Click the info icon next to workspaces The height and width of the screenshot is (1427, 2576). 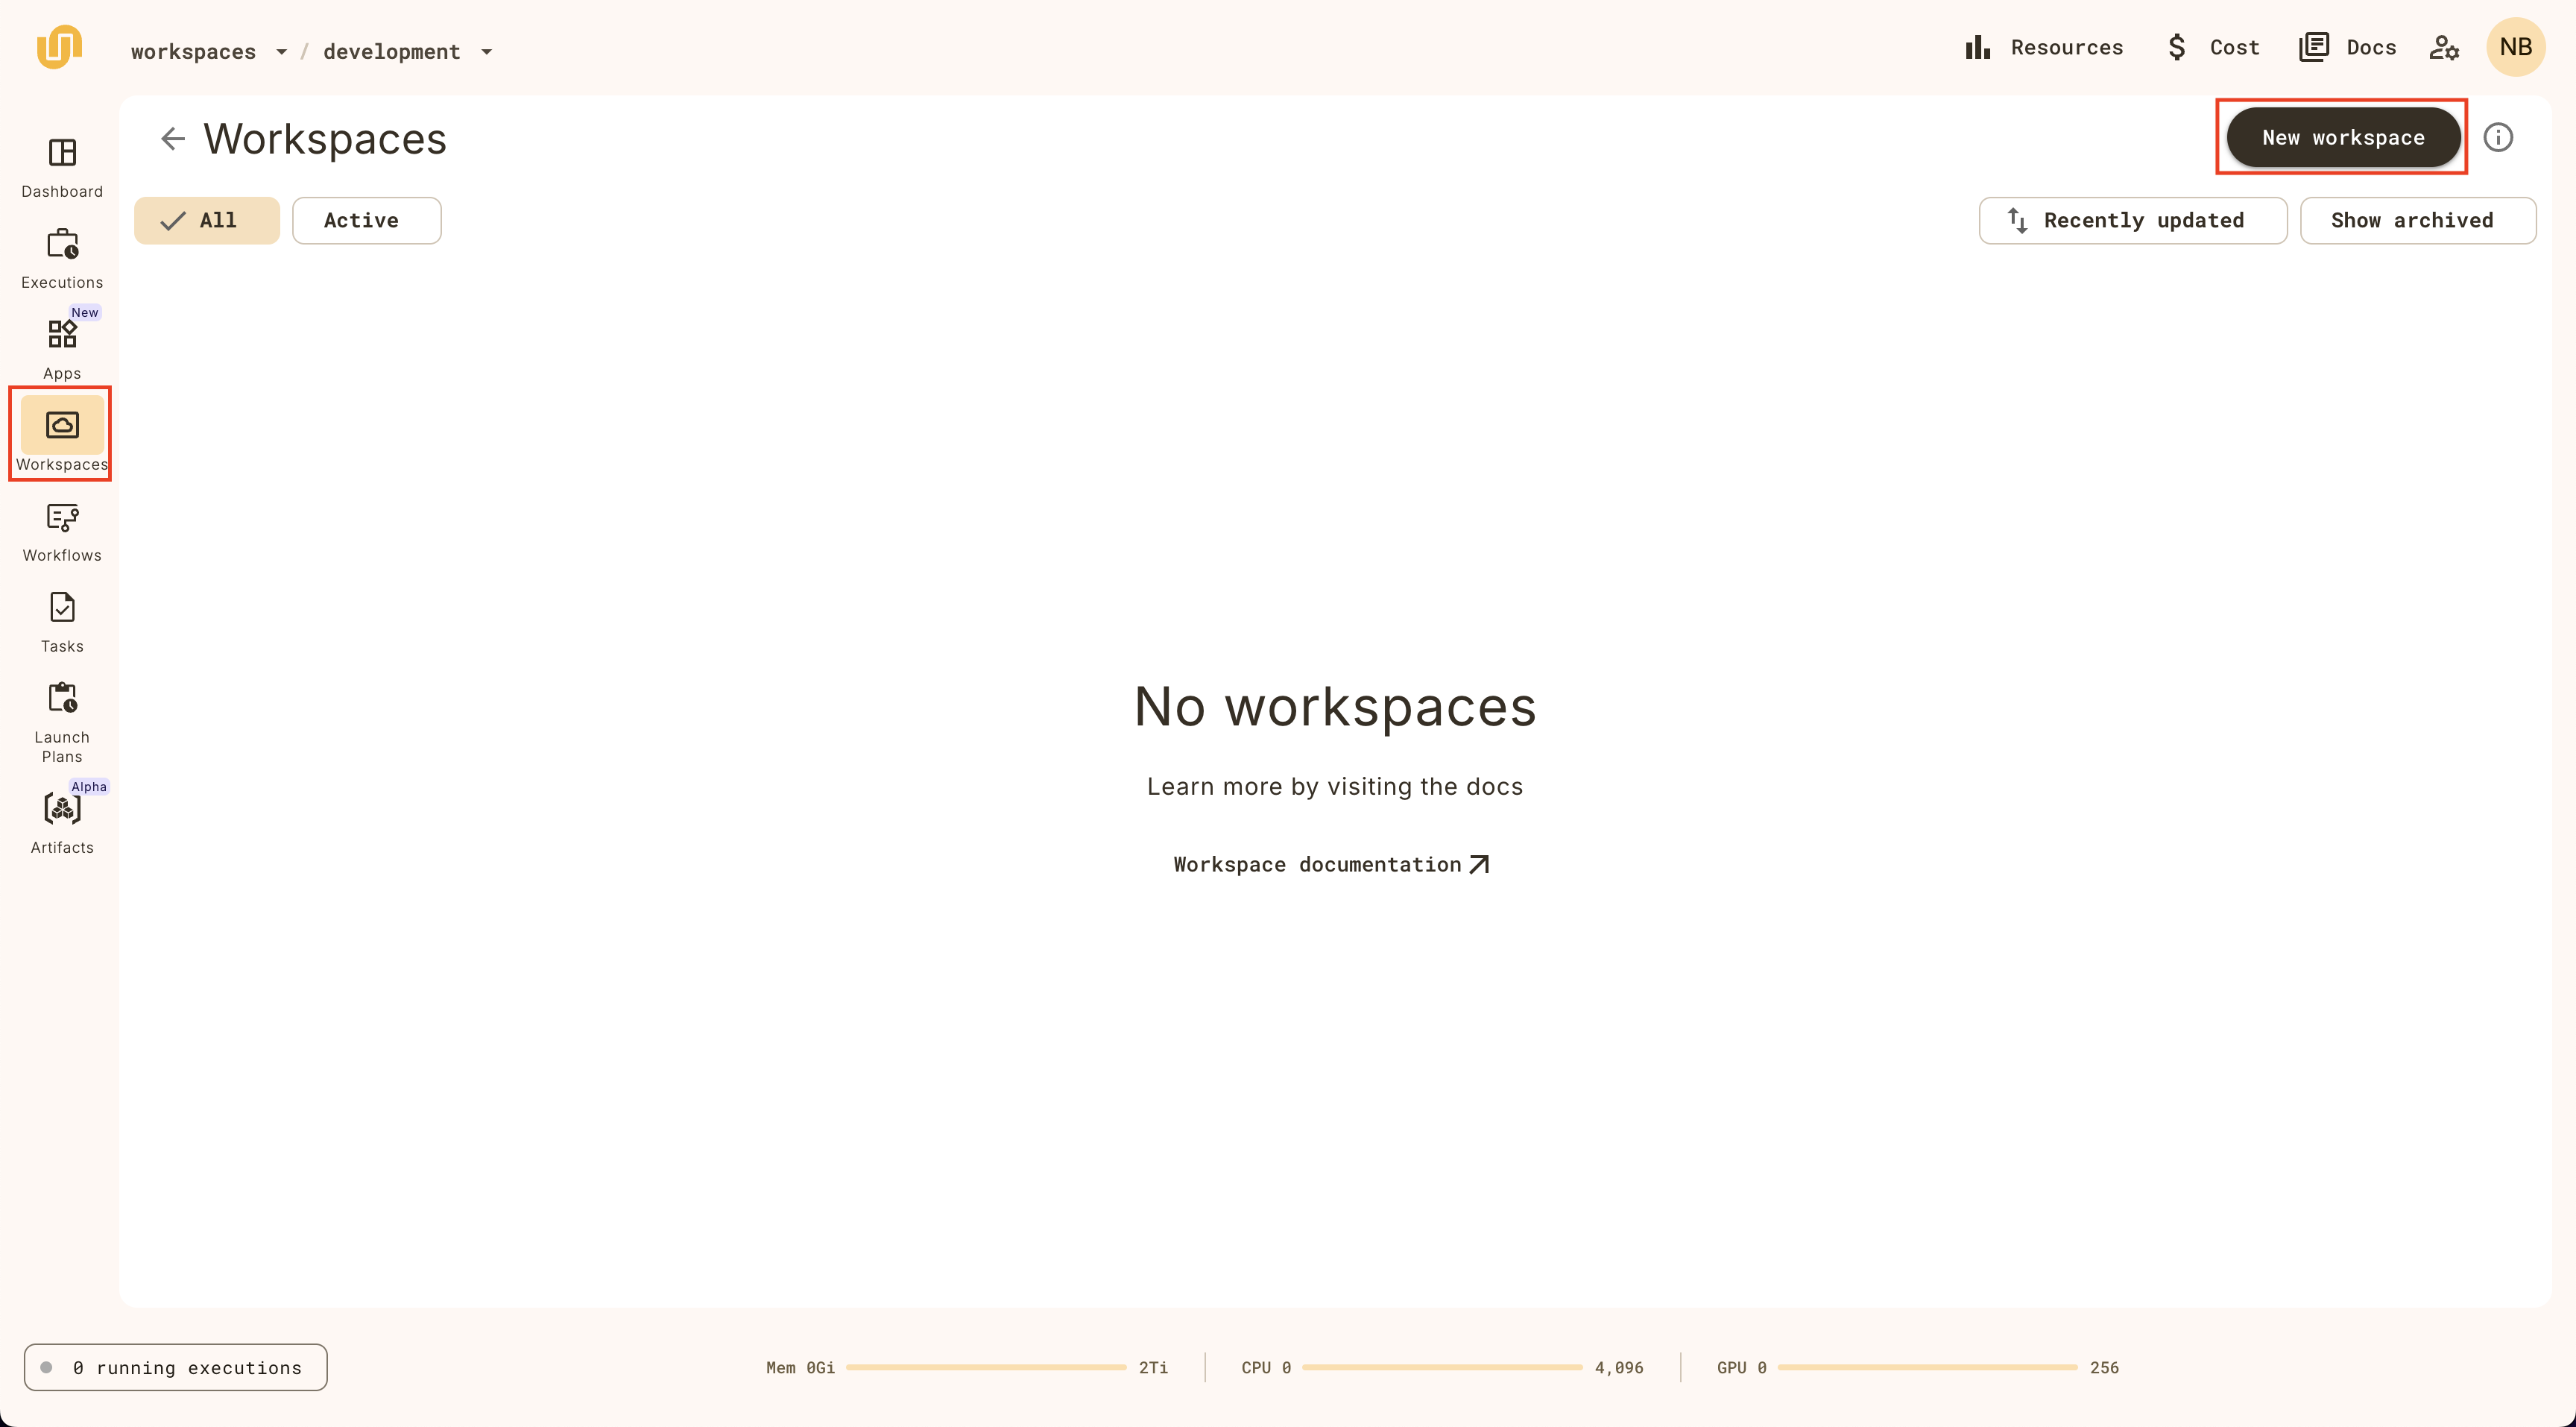pos(2498,137)
